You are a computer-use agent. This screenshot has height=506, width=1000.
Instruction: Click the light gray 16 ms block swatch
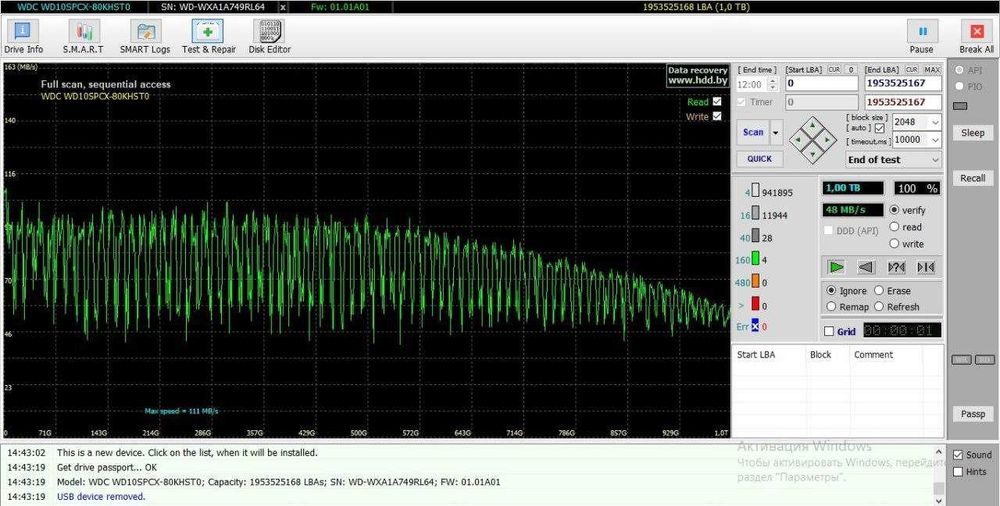755,213
